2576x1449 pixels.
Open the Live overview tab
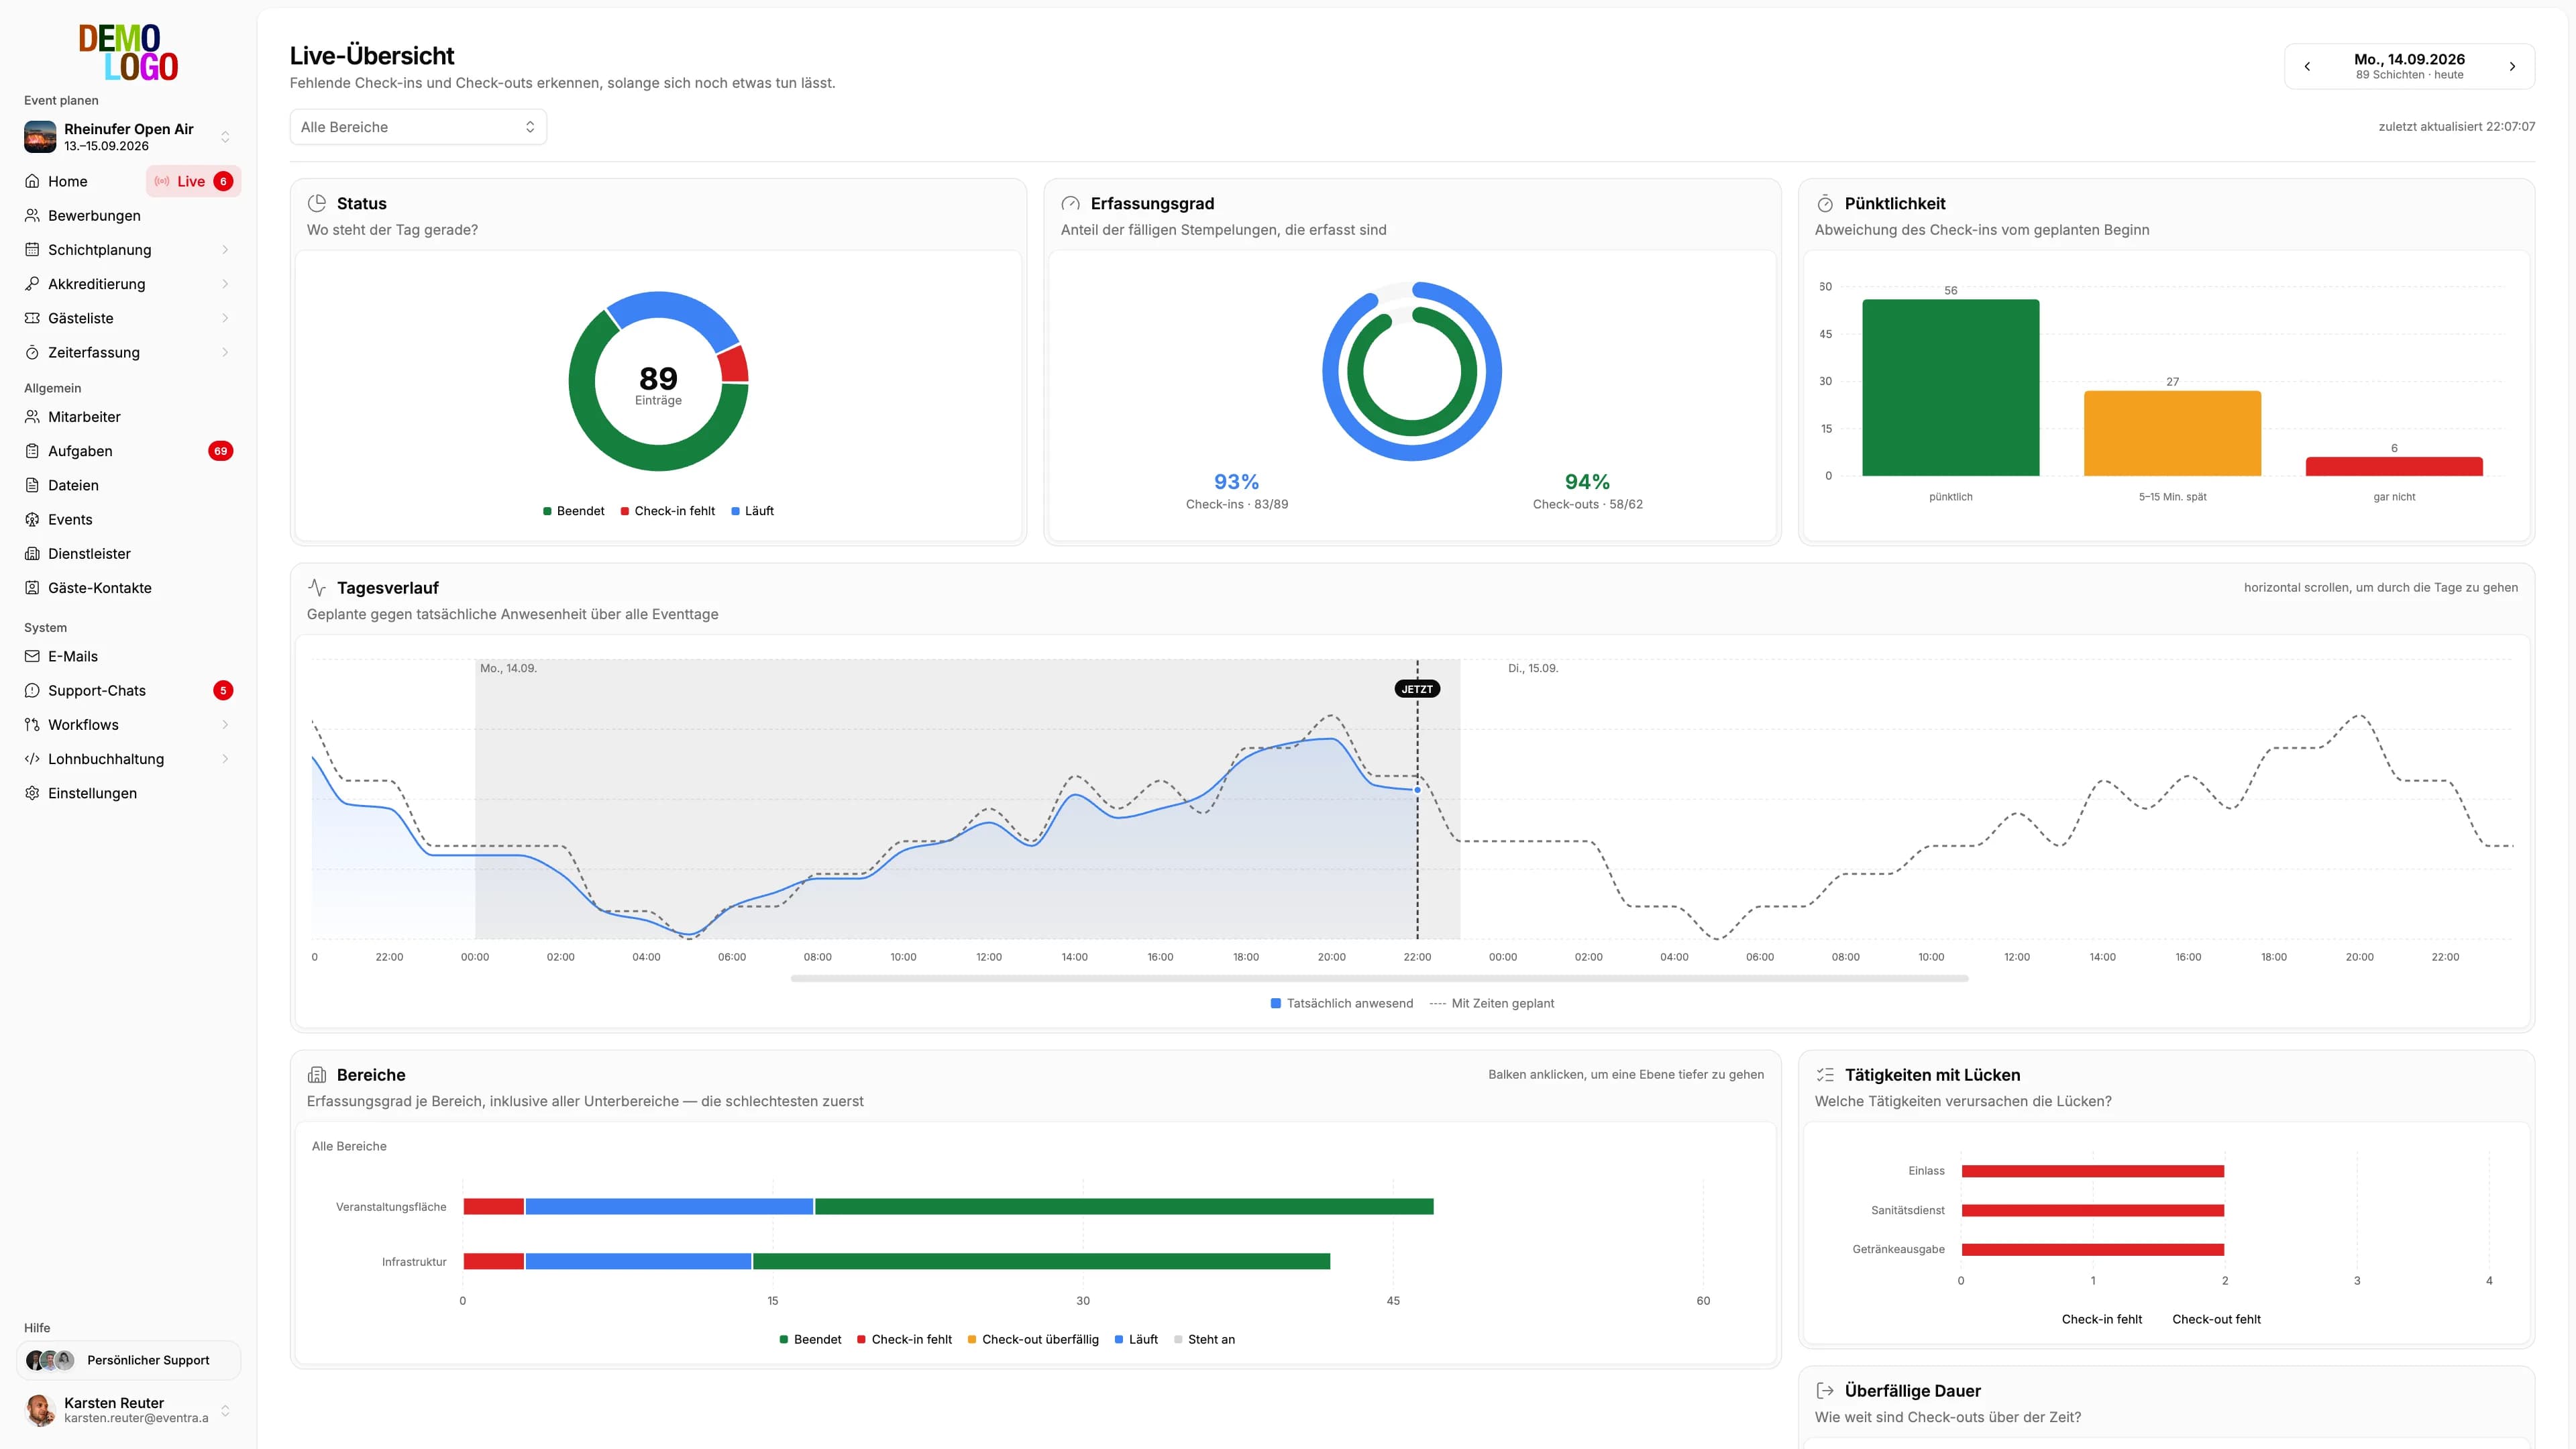coord(193,181)
